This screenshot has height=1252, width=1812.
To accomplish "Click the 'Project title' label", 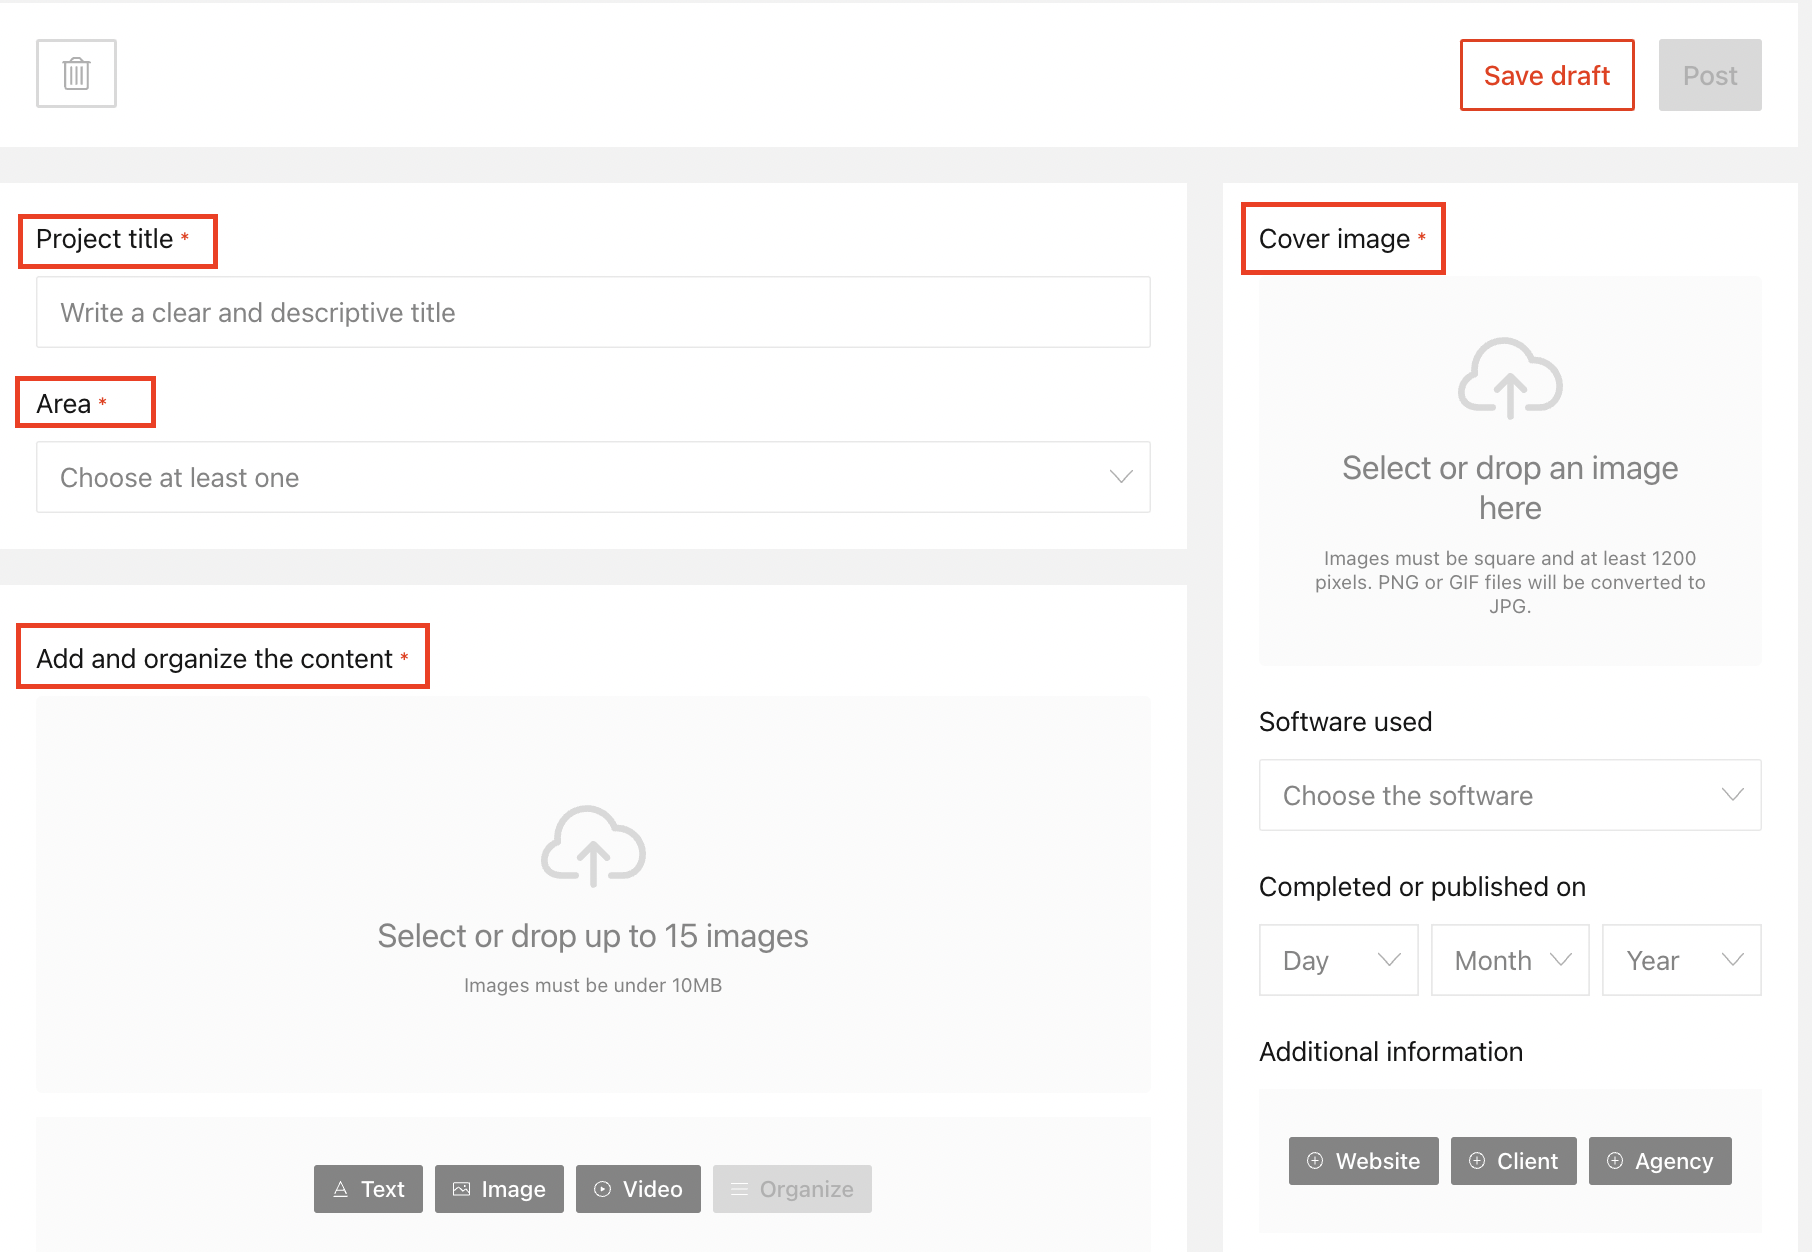I will (105, 239).
